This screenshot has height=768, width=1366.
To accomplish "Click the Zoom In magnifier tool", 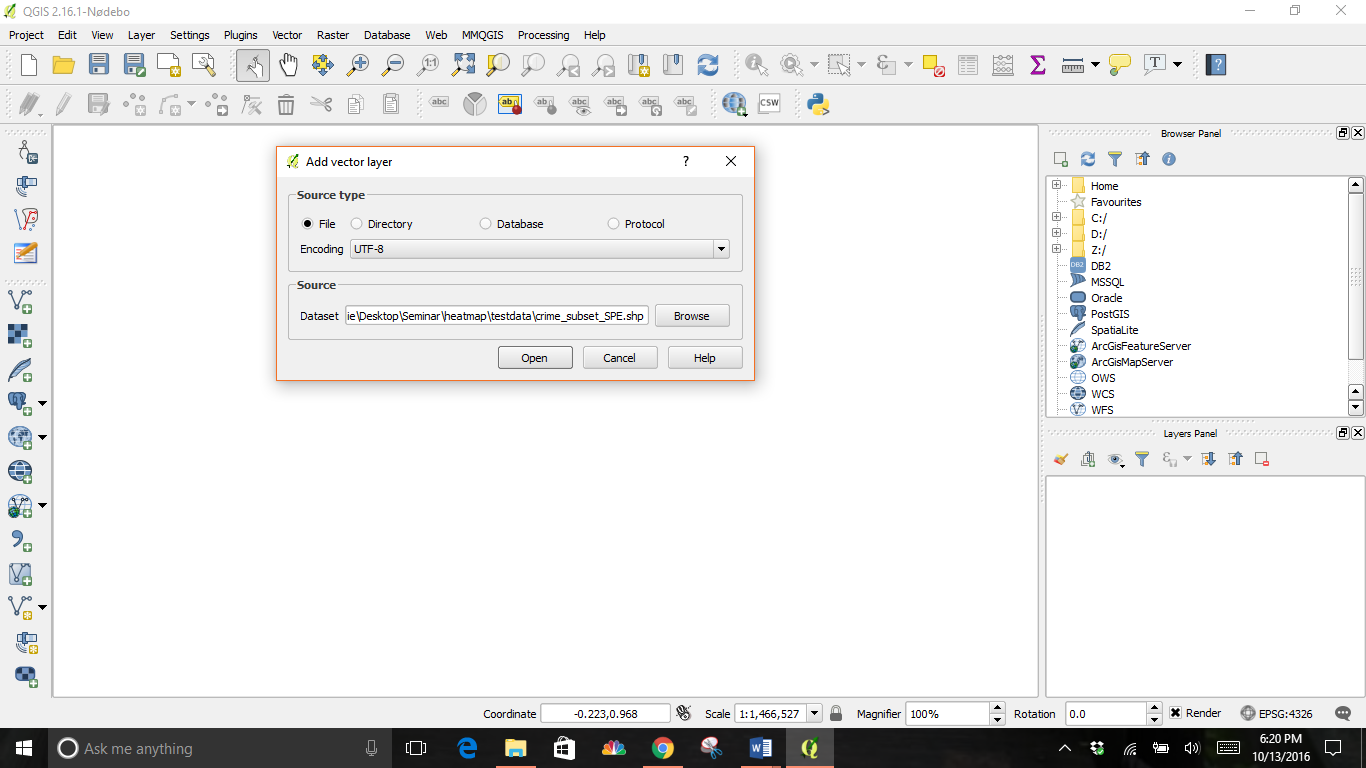I will (358, 65).
